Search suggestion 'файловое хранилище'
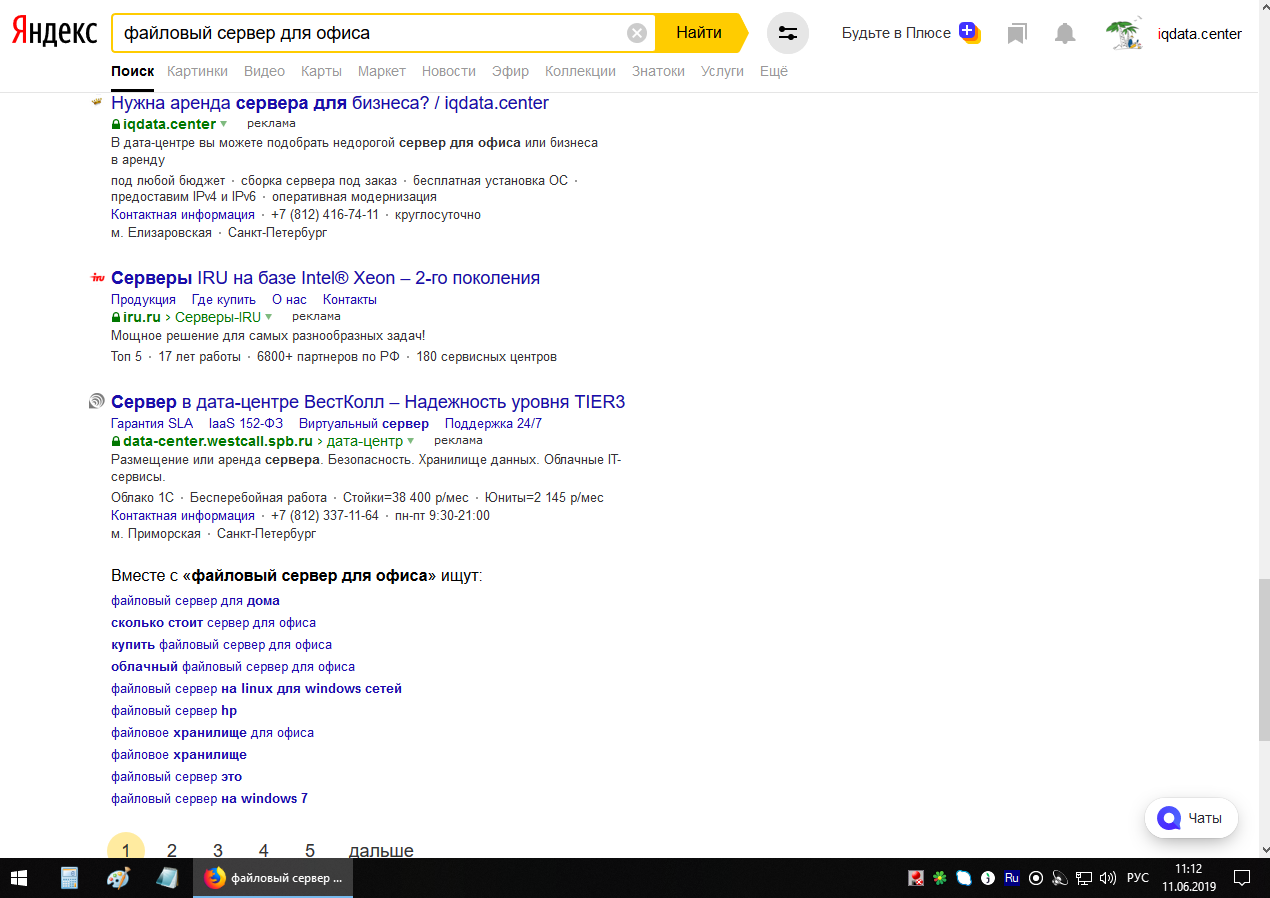Viewport: 1270px width, 898px height. coord(179,755)
